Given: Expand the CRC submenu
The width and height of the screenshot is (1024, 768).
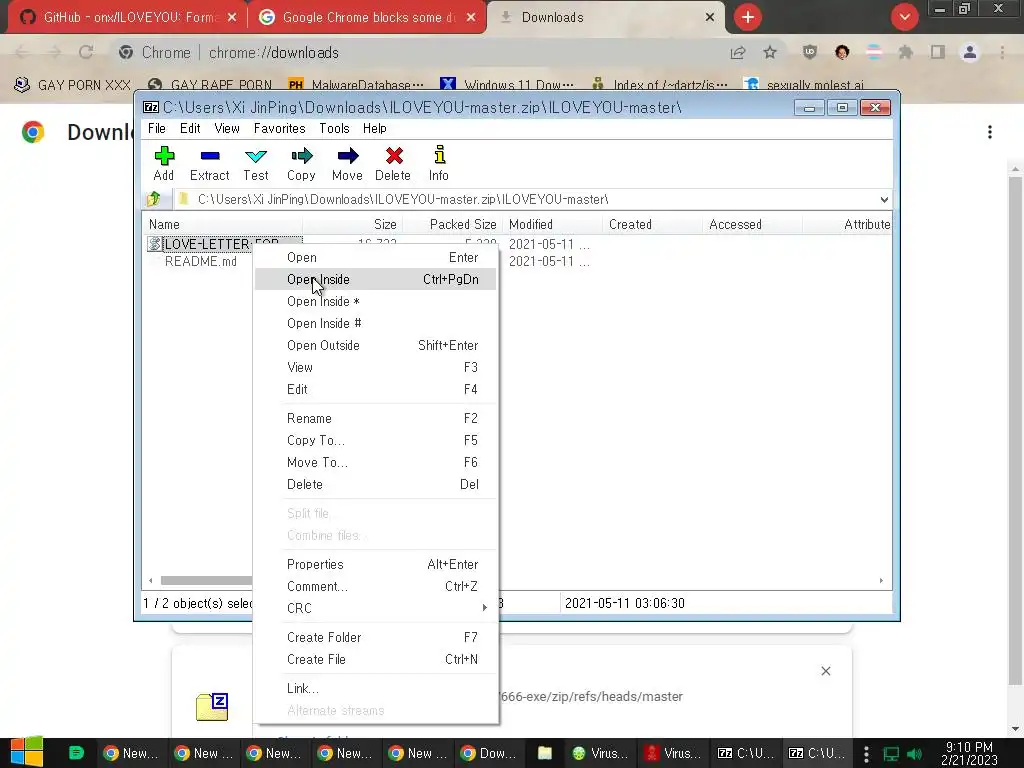Looking at the screenshot, I should click(376, 609).
